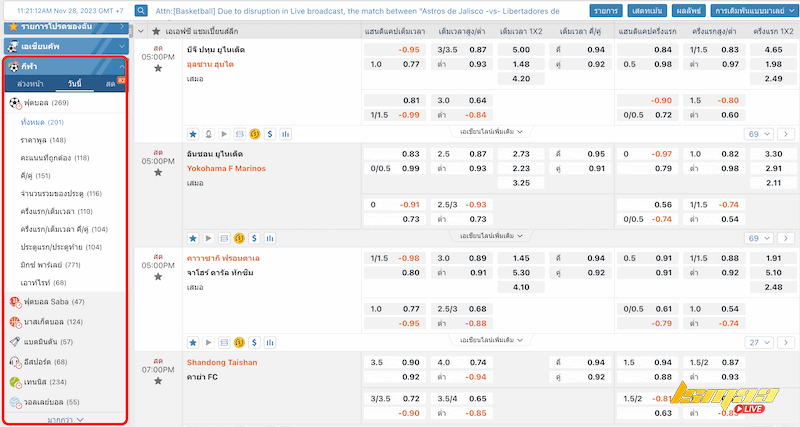Open scoreboard icon in Incheon United toolbar
The width and height of the screenshot is (800, 427).
223,238
